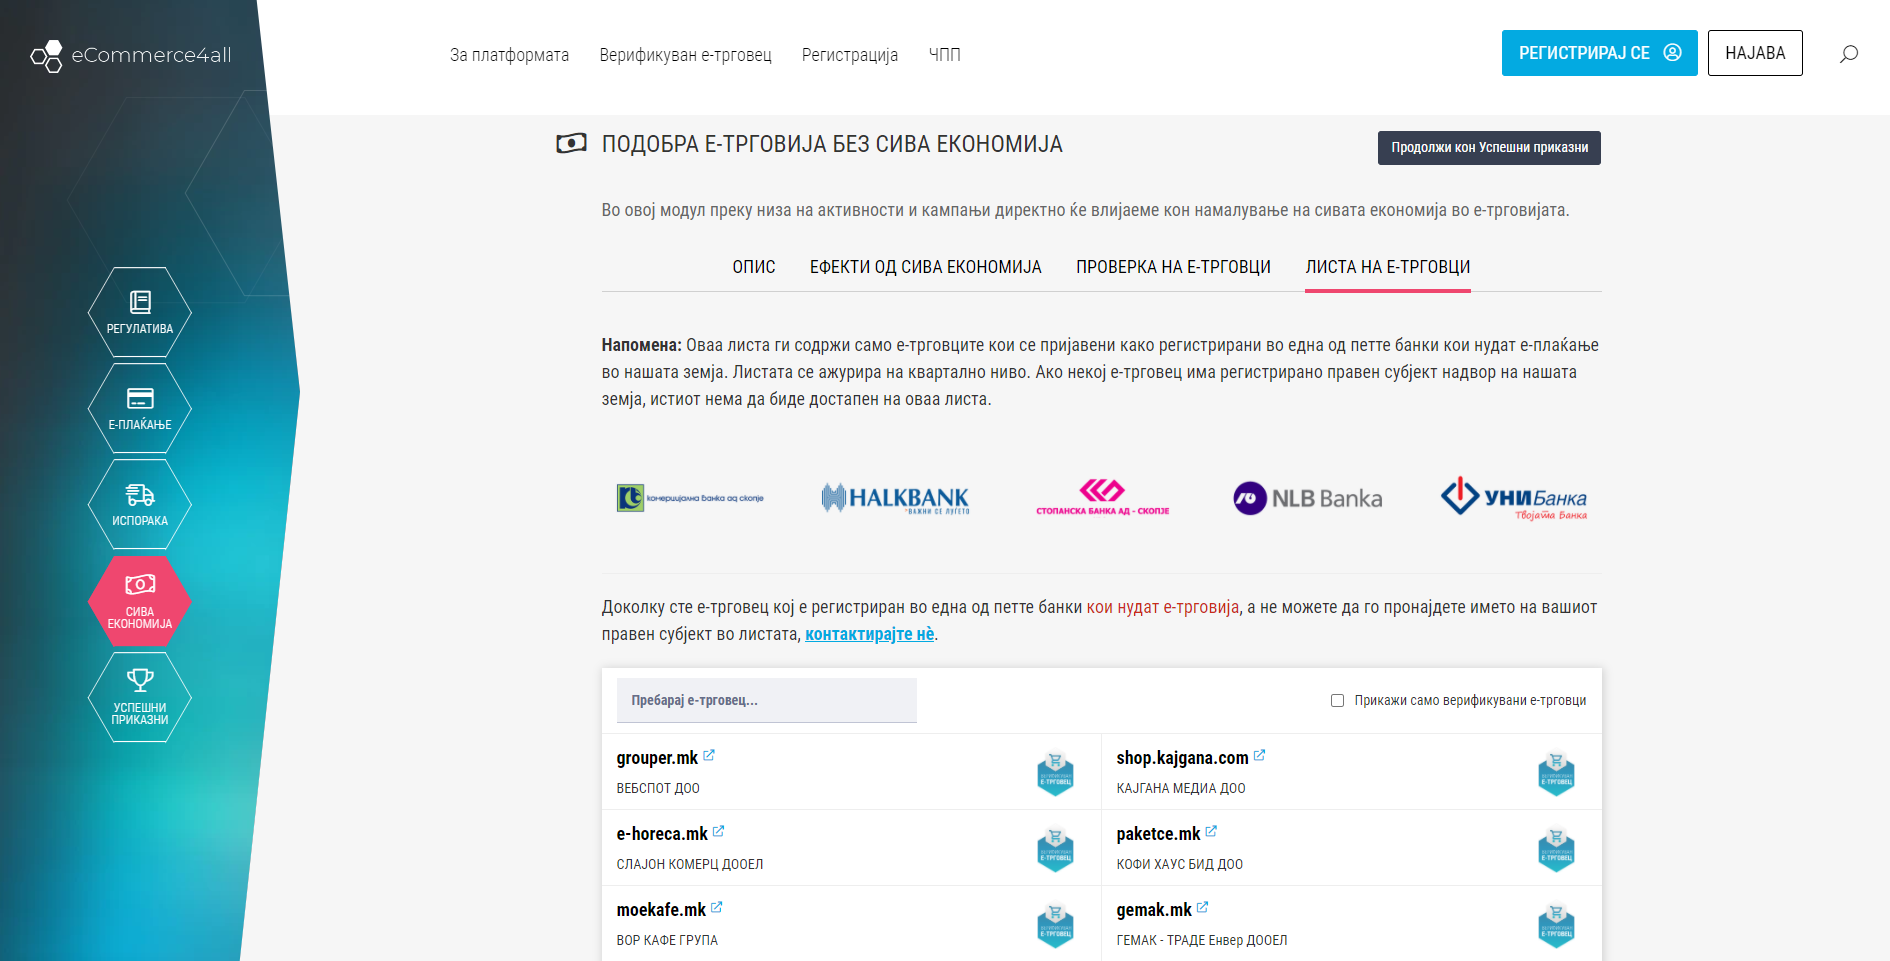Click external link icon next to moekafe.mk
This screenshot has width=1890, height=961.
717,907
